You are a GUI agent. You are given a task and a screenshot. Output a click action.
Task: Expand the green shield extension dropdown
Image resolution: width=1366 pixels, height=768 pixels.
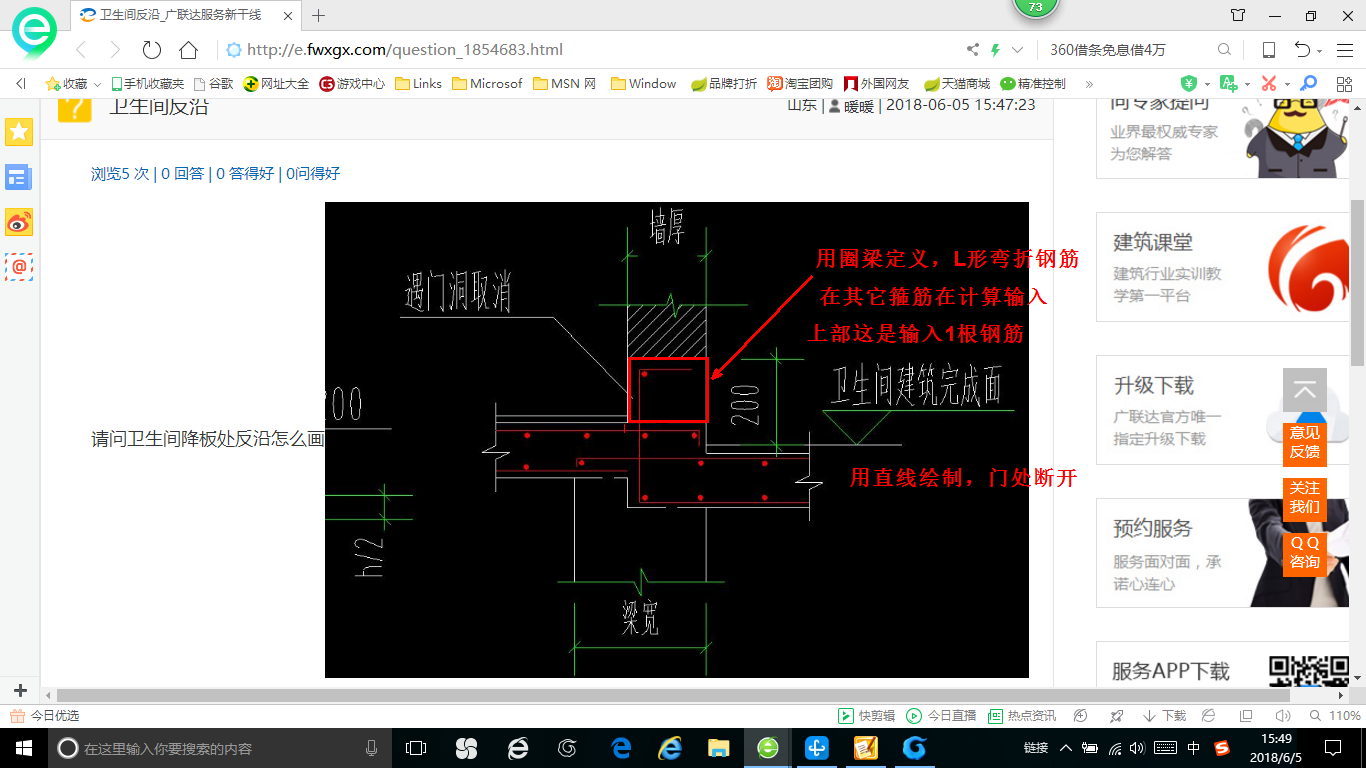pos(1207,85)
